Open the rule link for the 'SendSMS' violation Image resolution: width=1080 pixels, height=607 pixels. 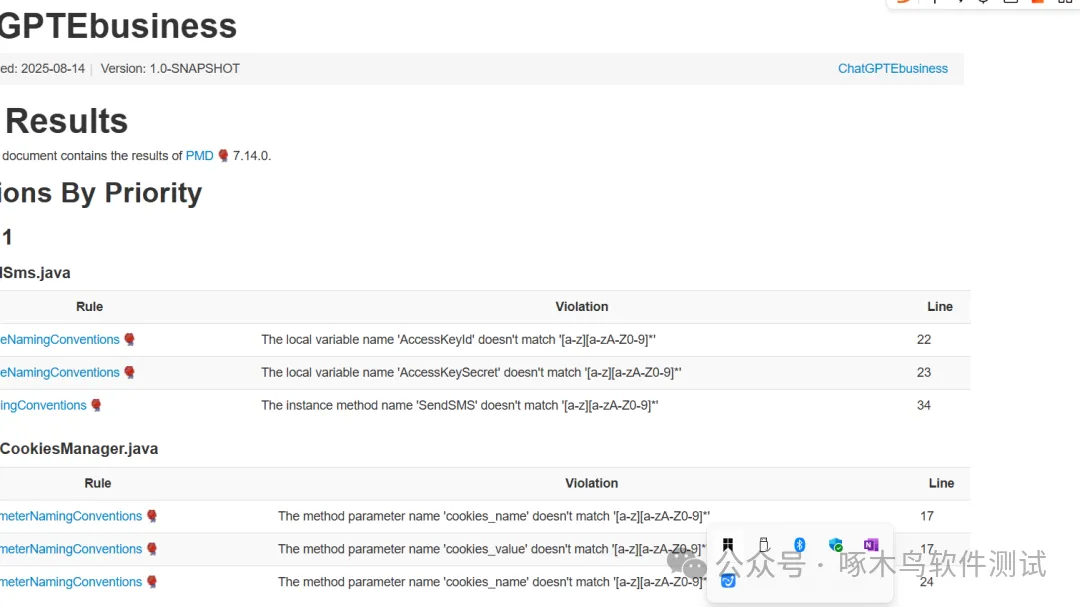coord(43,406)
